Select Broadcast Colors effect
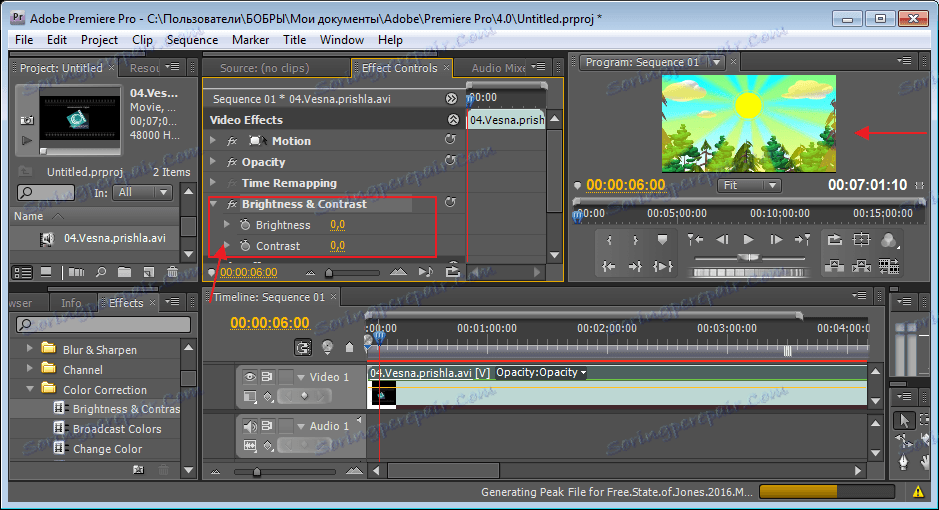This screenshot has width=939, height=510. pos(117,429)
